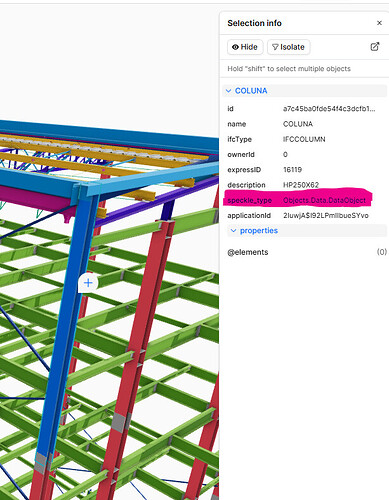
Task: Click the eye icon on Hide button
Action: coord(235,47)
